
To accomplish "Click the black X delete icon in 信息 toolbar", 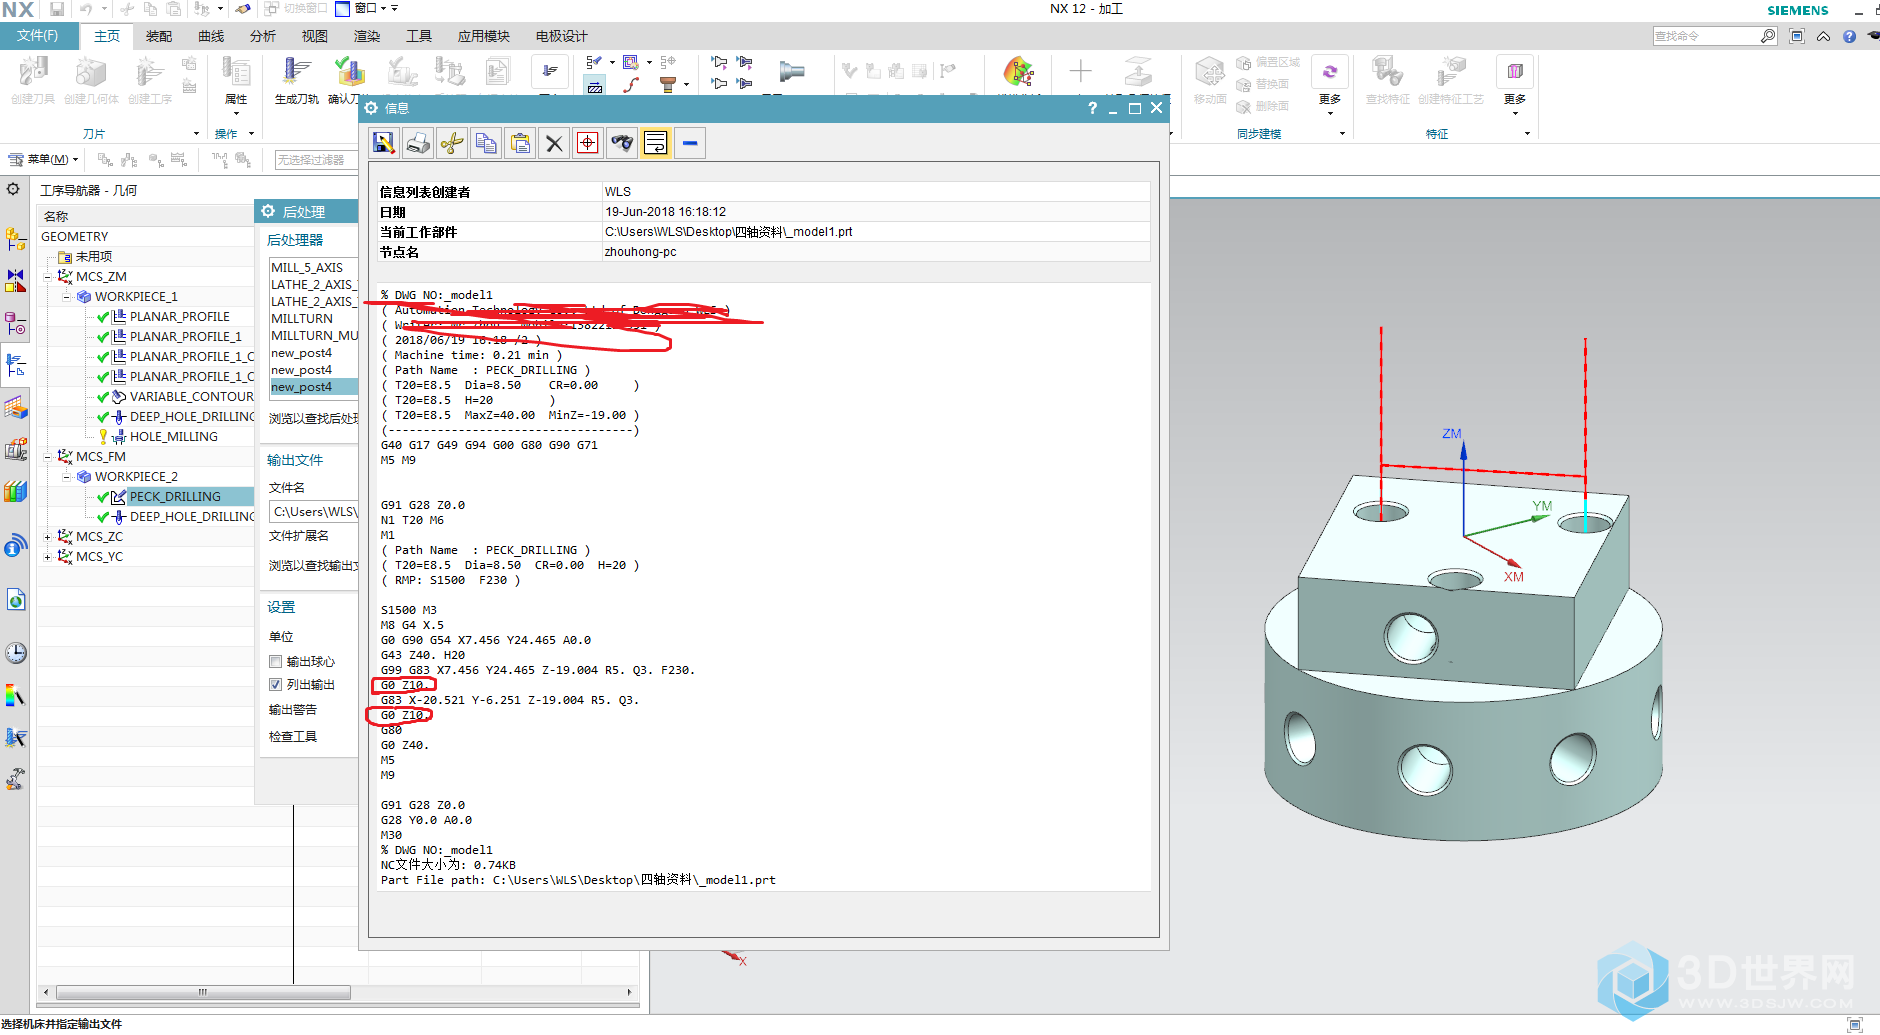I will coord(554,143).
